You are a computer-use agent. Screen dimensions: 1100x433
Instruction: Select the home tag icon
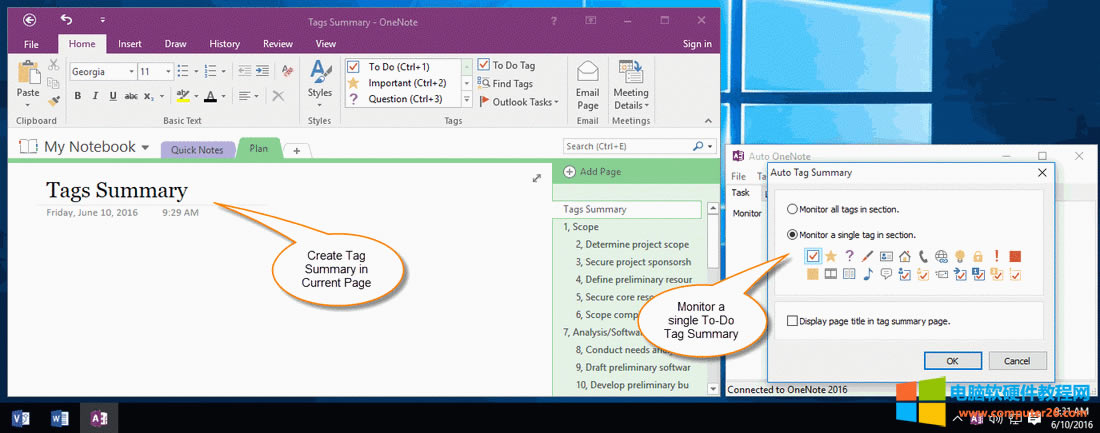904,256
